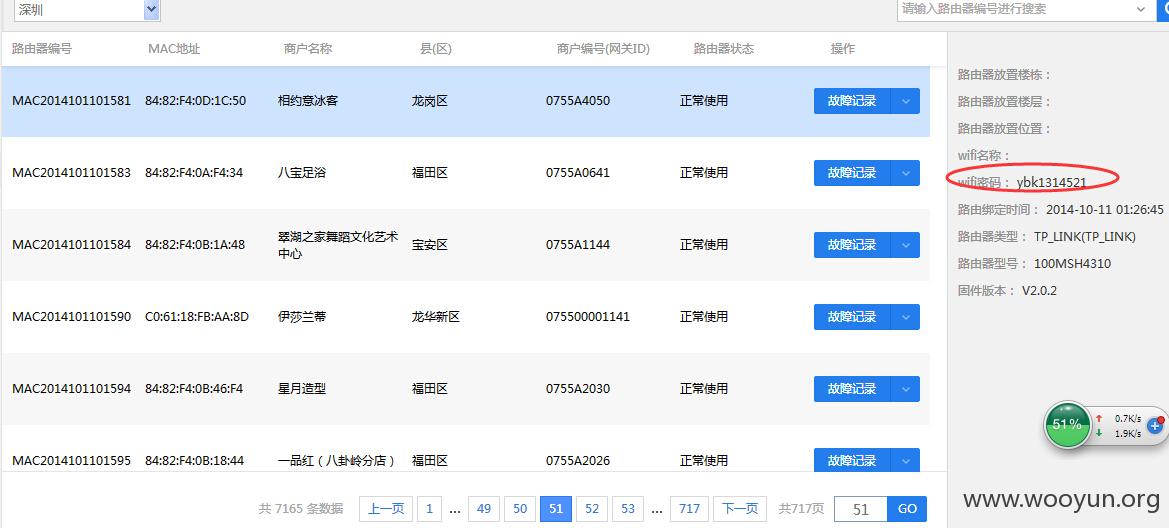This screenshot has width=1169, height=528.
Task: Click gateway ID 075500001141
Action: coord(587,317)
